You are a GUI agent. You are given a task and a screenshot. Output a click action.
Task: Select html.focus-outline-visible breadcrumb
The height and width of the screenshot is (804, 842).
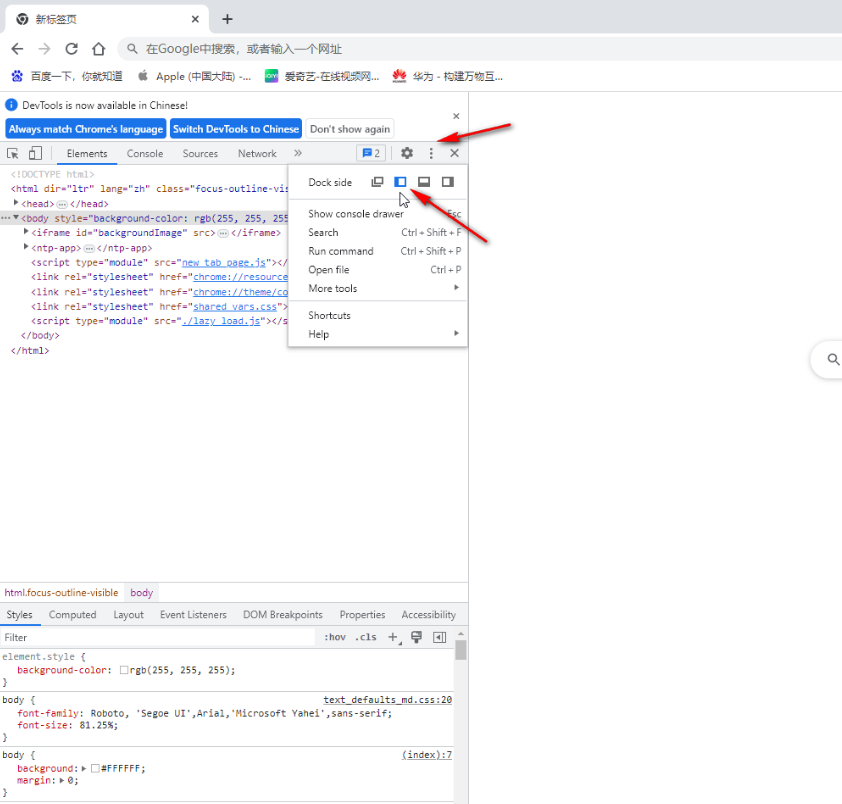(61, 592)
